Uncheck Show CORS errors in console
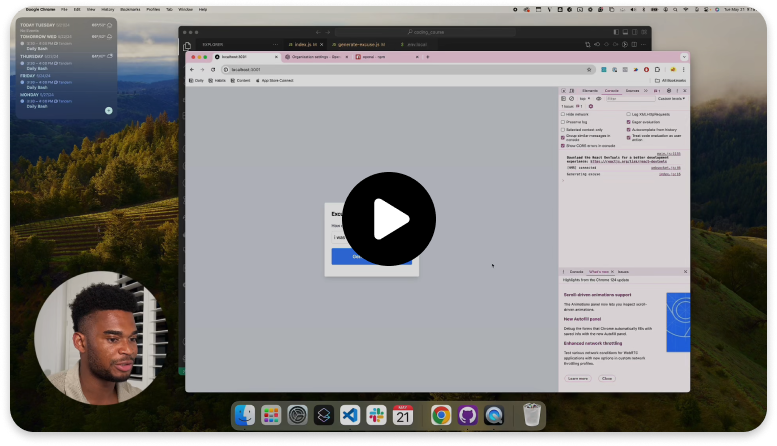The width and height of the screenshot is (777, 446). click(563, 146)
